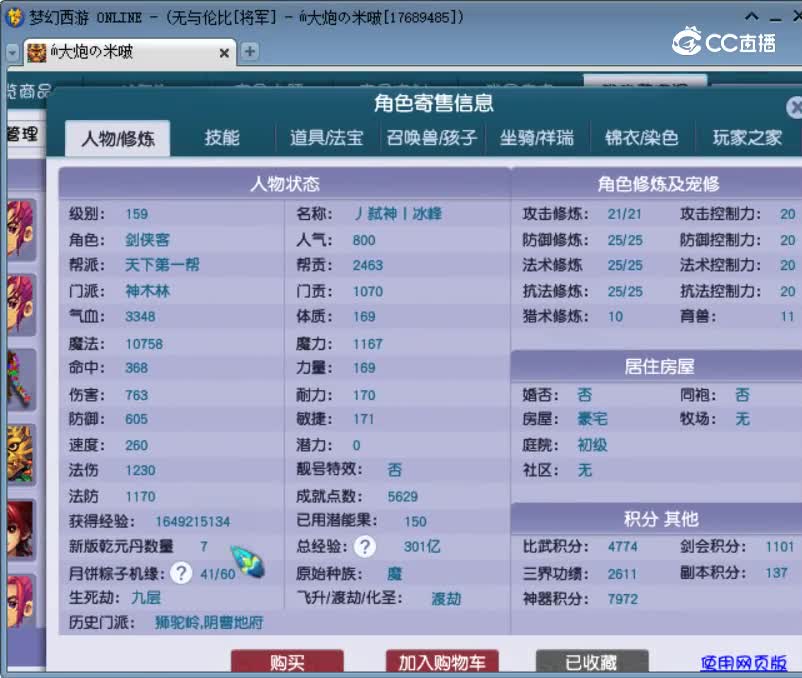This screenshot has width=802, height=678.
Task: Open the 管理 tab behind the dialog
Action: coord(23,134)
